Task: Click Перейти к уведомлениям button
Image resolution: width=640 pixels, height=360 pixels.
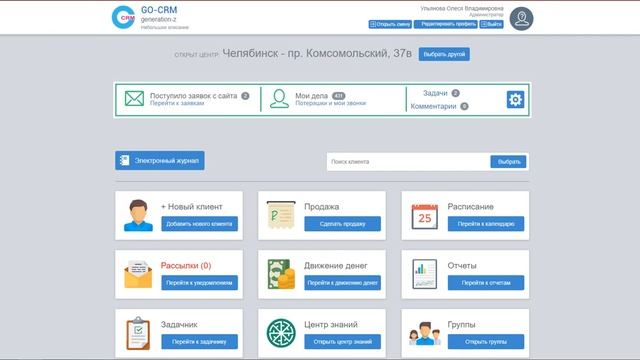Action: coord(199,282)
